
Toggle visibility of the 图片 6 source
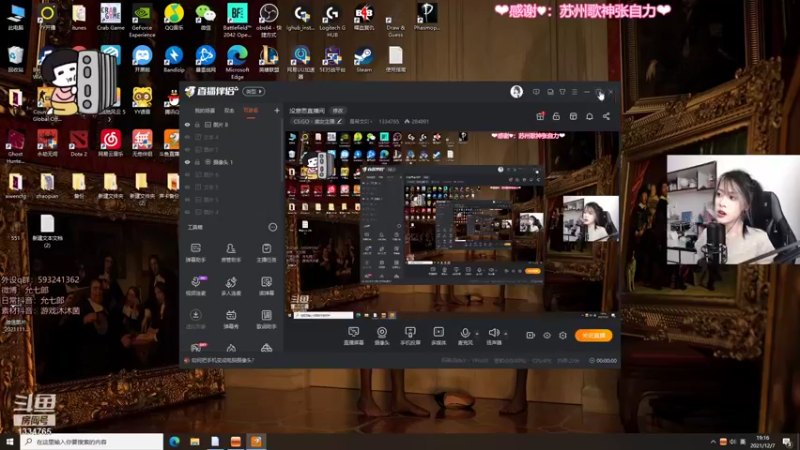187,174
